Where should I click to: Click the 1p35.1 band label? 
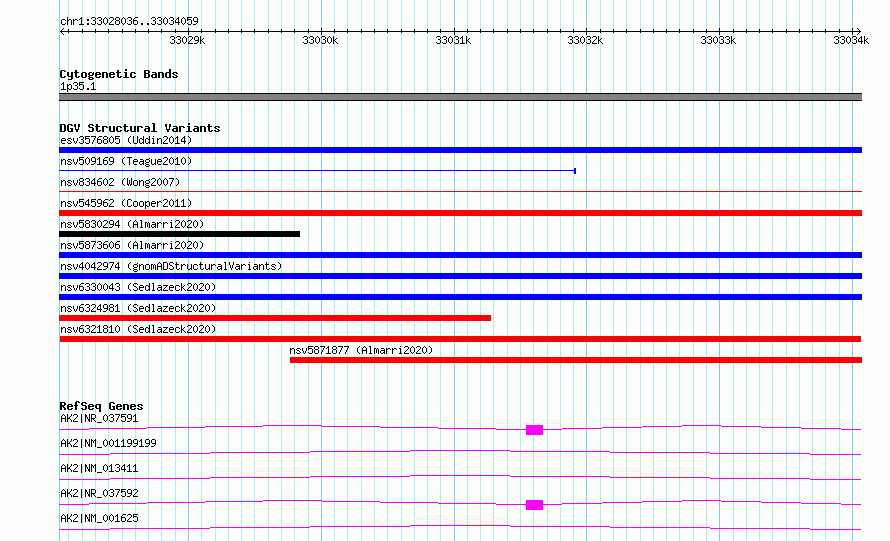[x=78, y=86]
